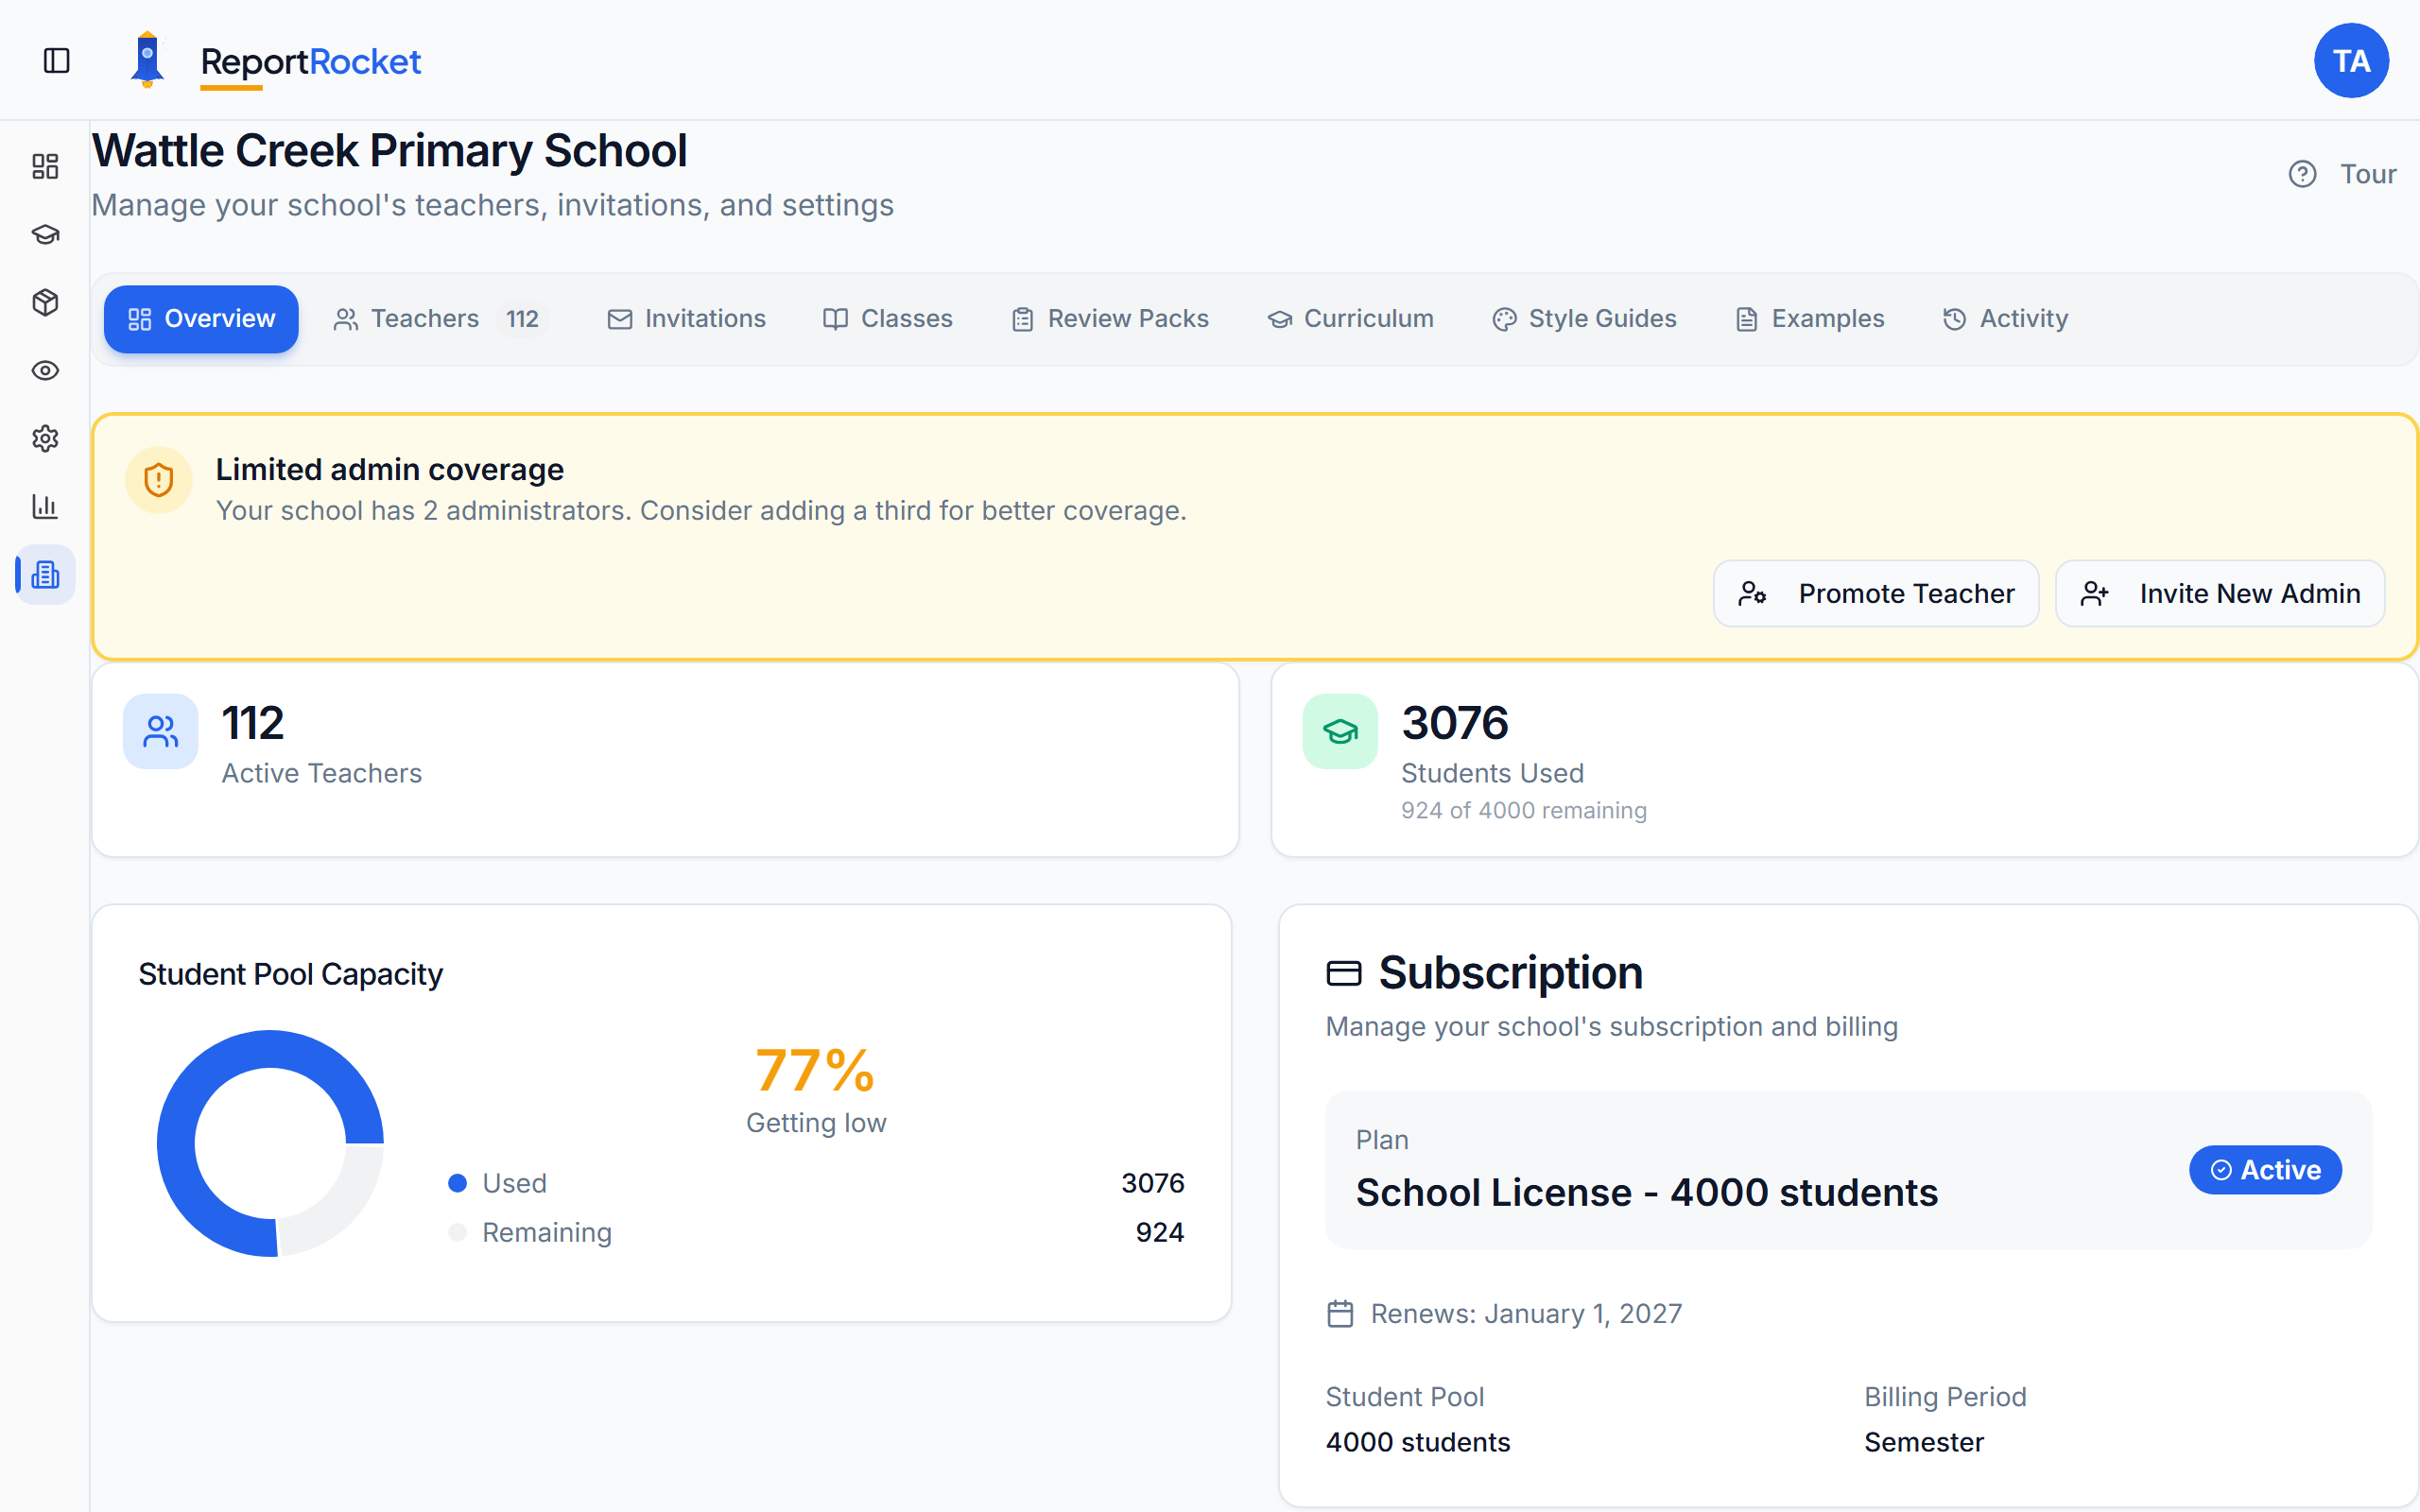
Task: Click the Students Used graduation cap icon
Action: (x=1340, y=731)
